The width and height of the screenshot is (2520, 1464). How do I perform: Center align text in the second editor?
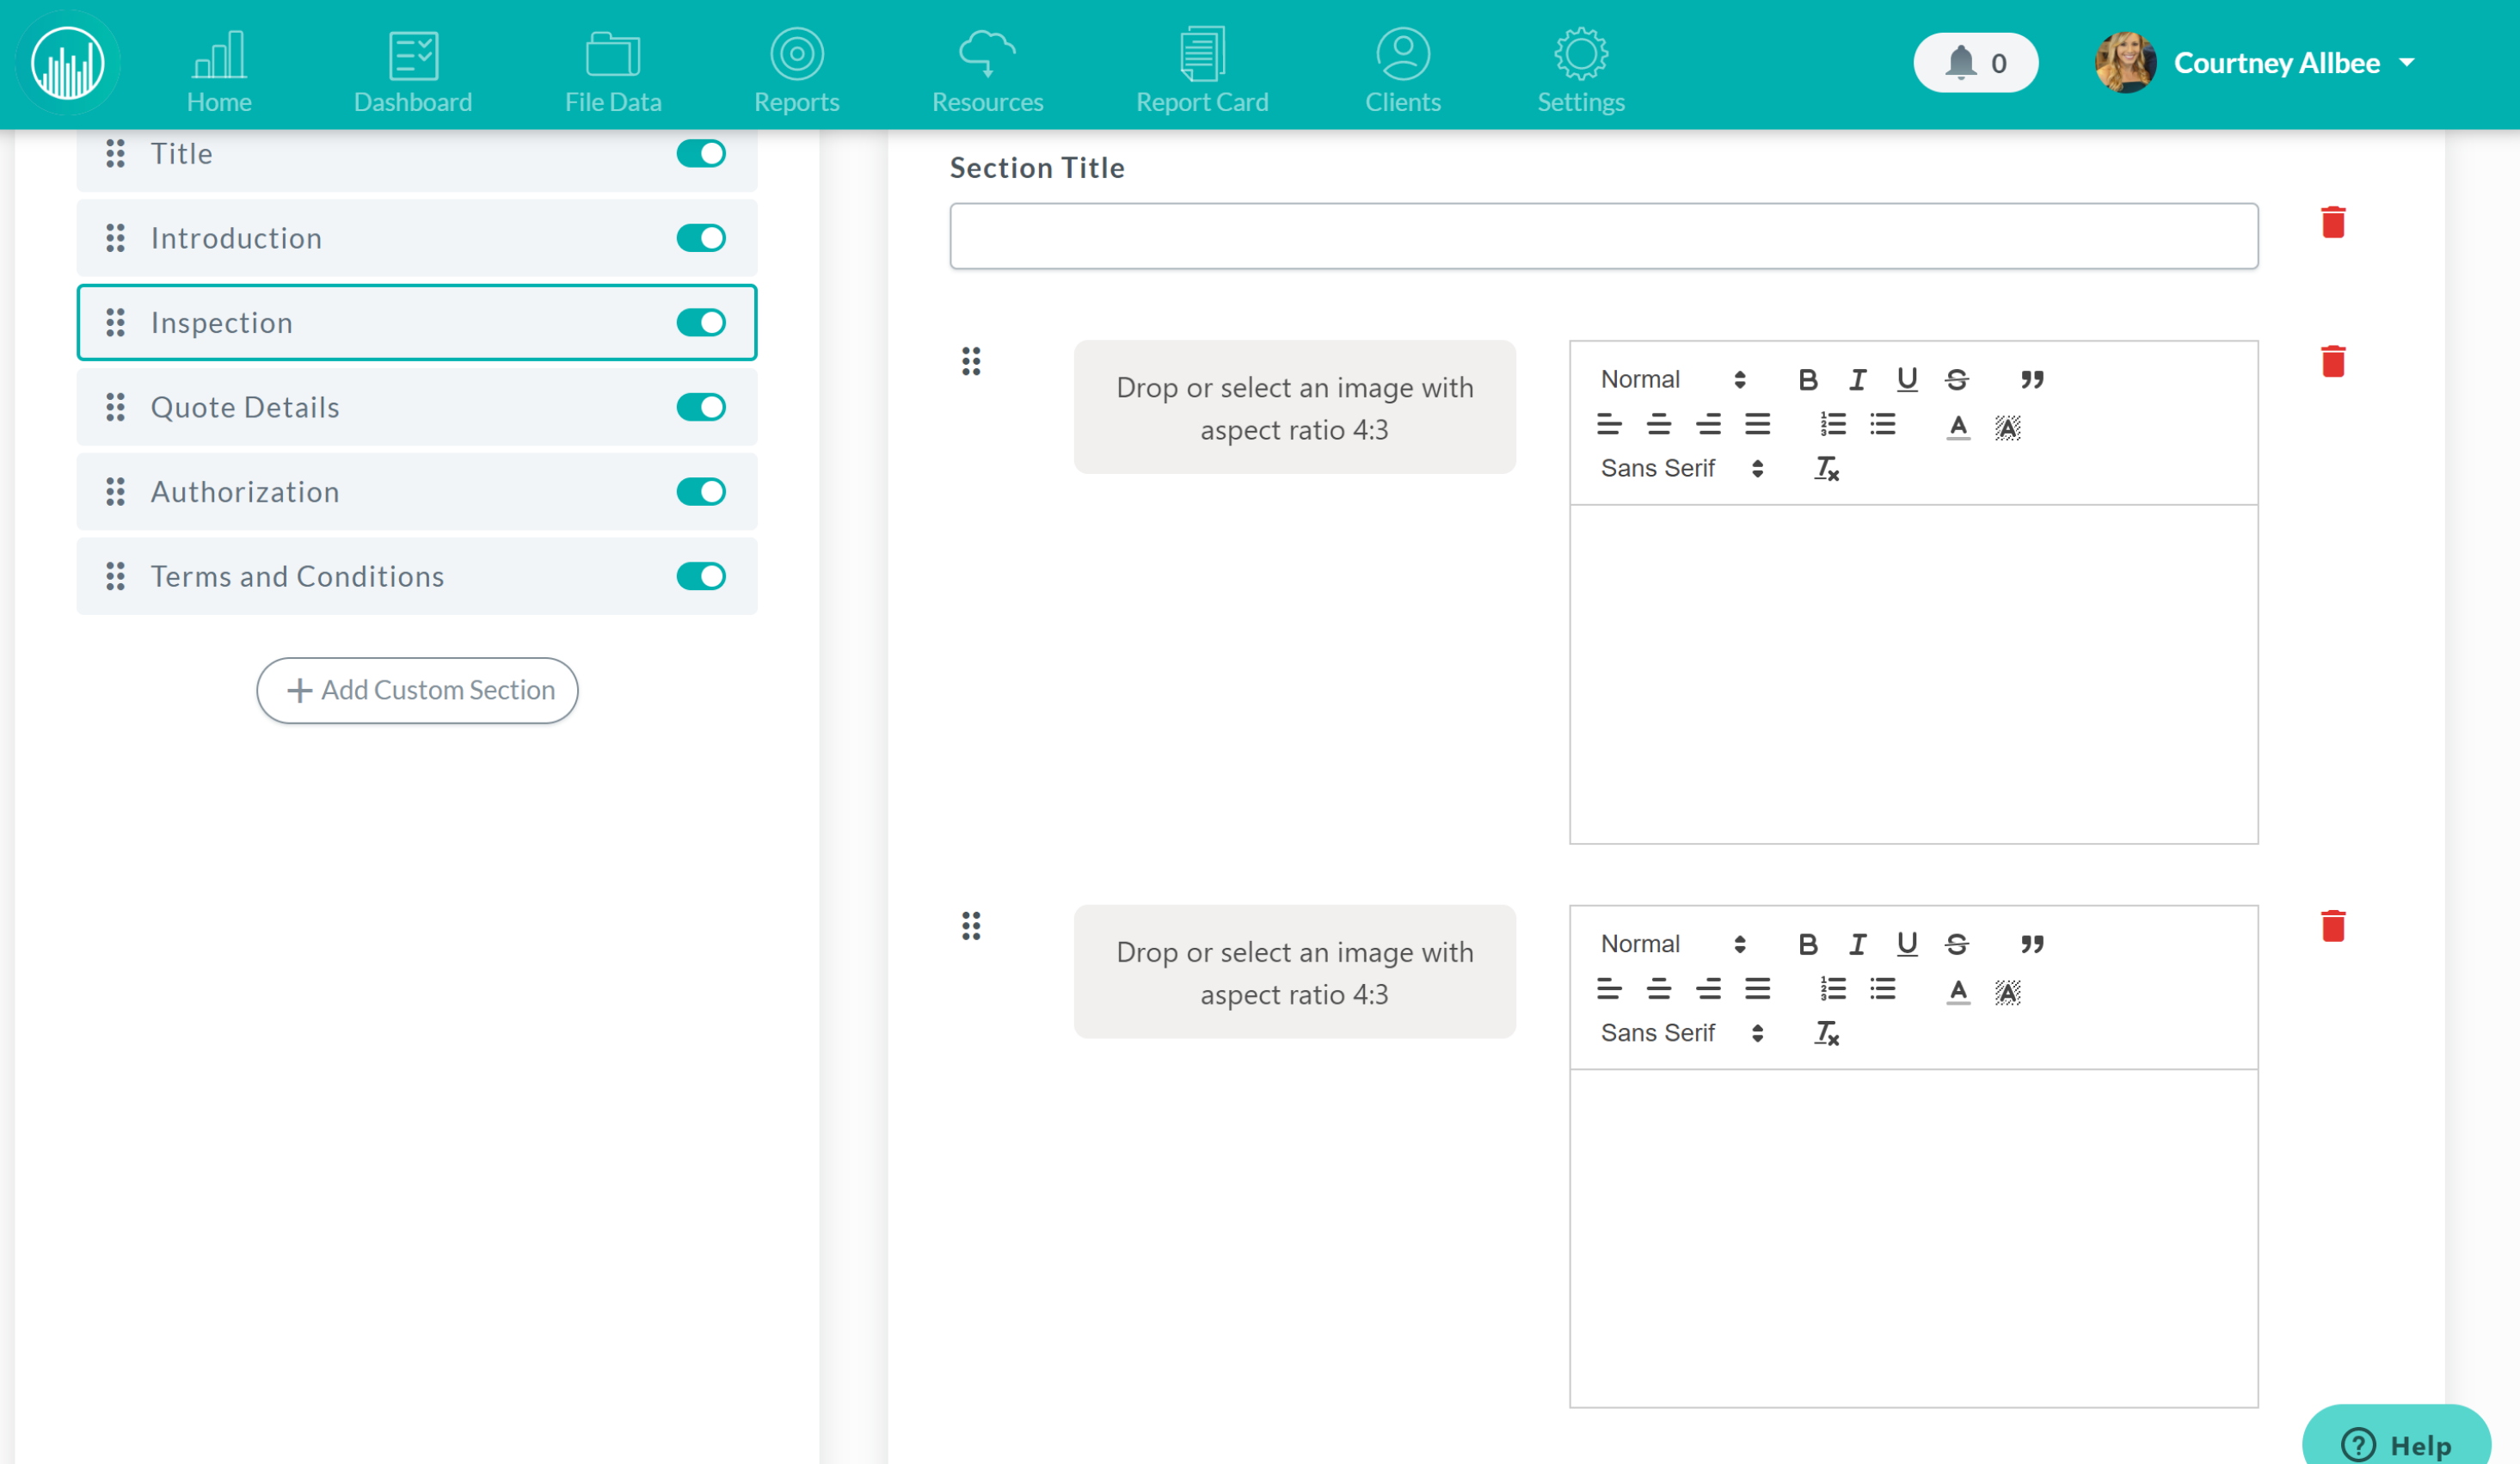(1659, 990)
